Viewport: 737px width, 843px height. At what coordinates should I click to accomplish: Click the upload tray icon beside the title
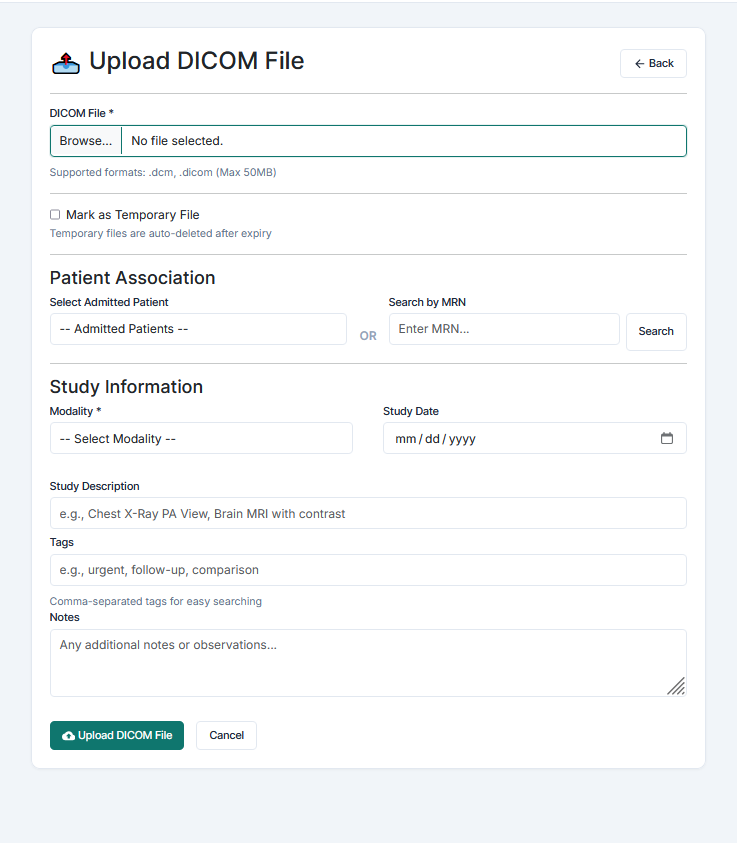(x=66, y=63)
